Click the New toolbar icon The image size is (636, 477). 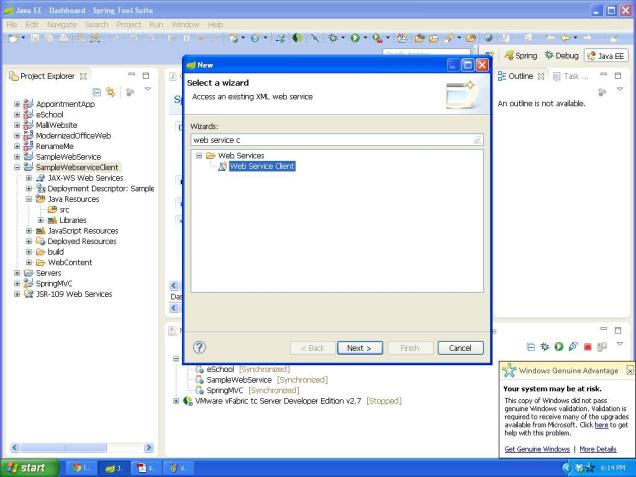click(13, 38)
